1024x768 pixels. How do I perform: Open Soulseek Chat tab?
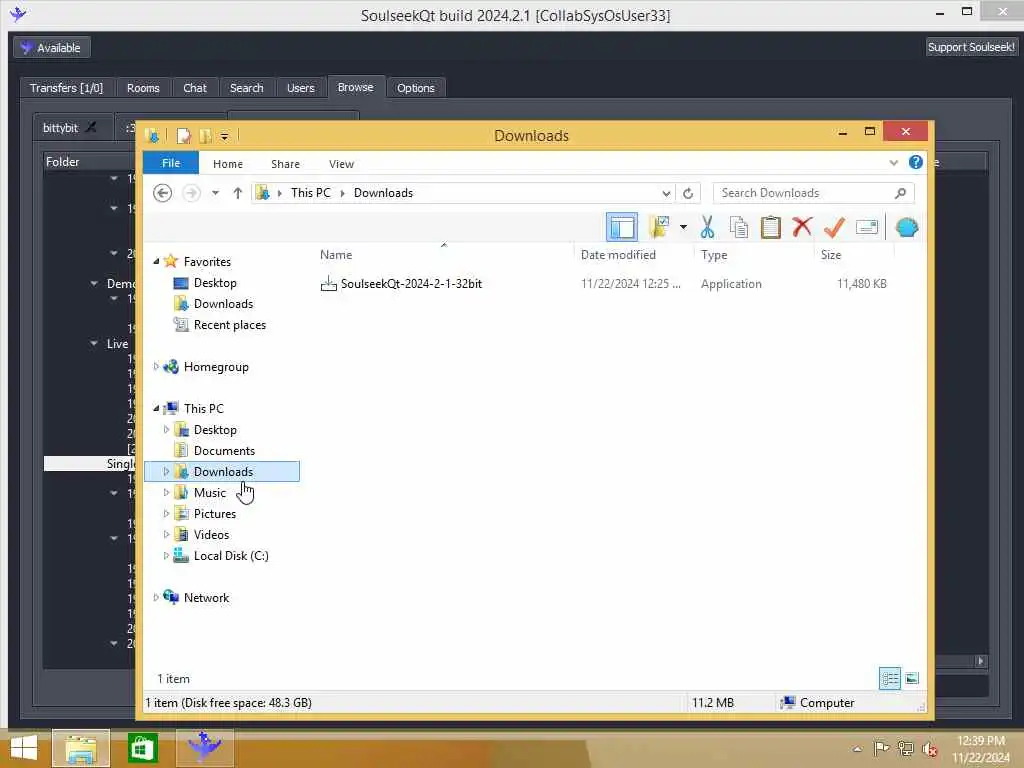click(195, 88)
